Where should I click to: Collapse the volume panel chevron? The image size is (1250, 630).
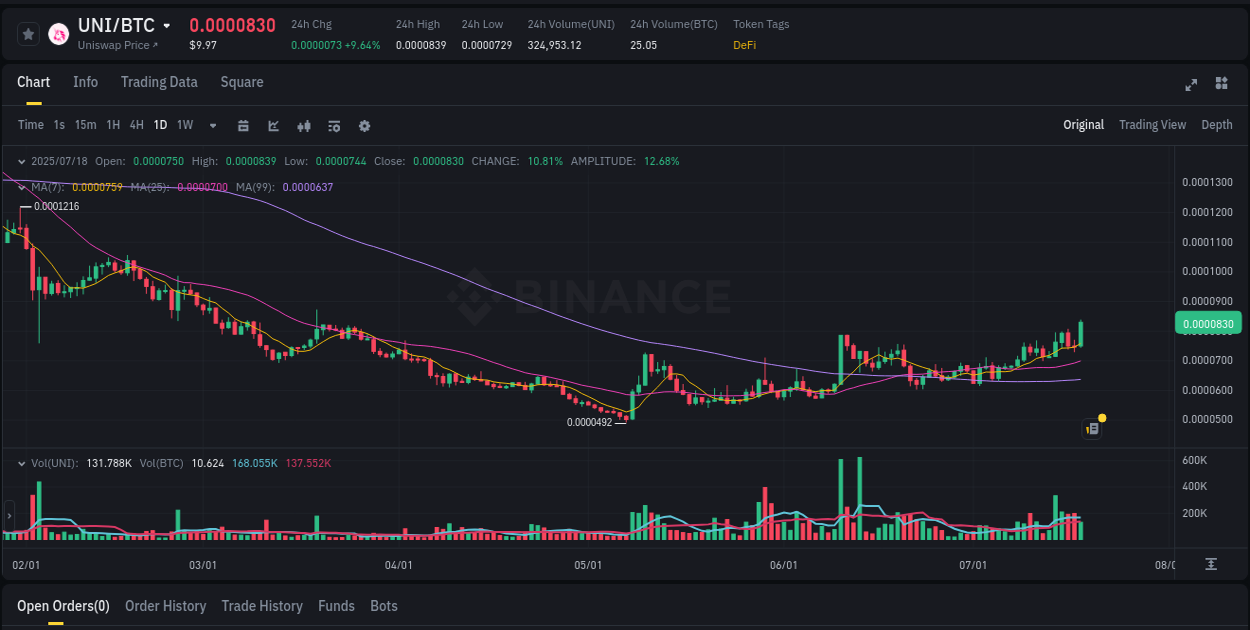tap(21, 463)
